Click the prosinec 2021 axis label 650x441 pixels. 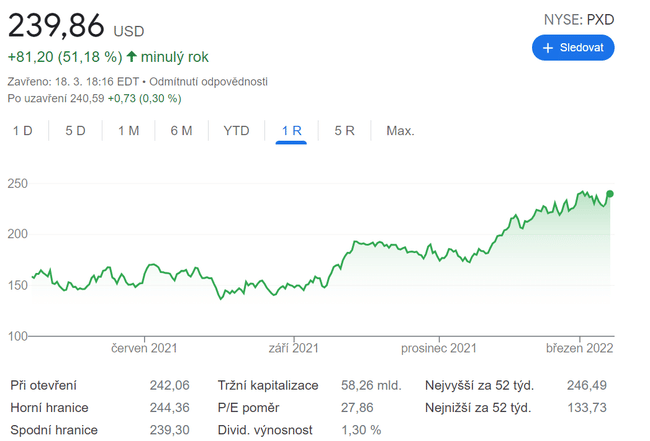pyautogui.click(x=438, y=348)
